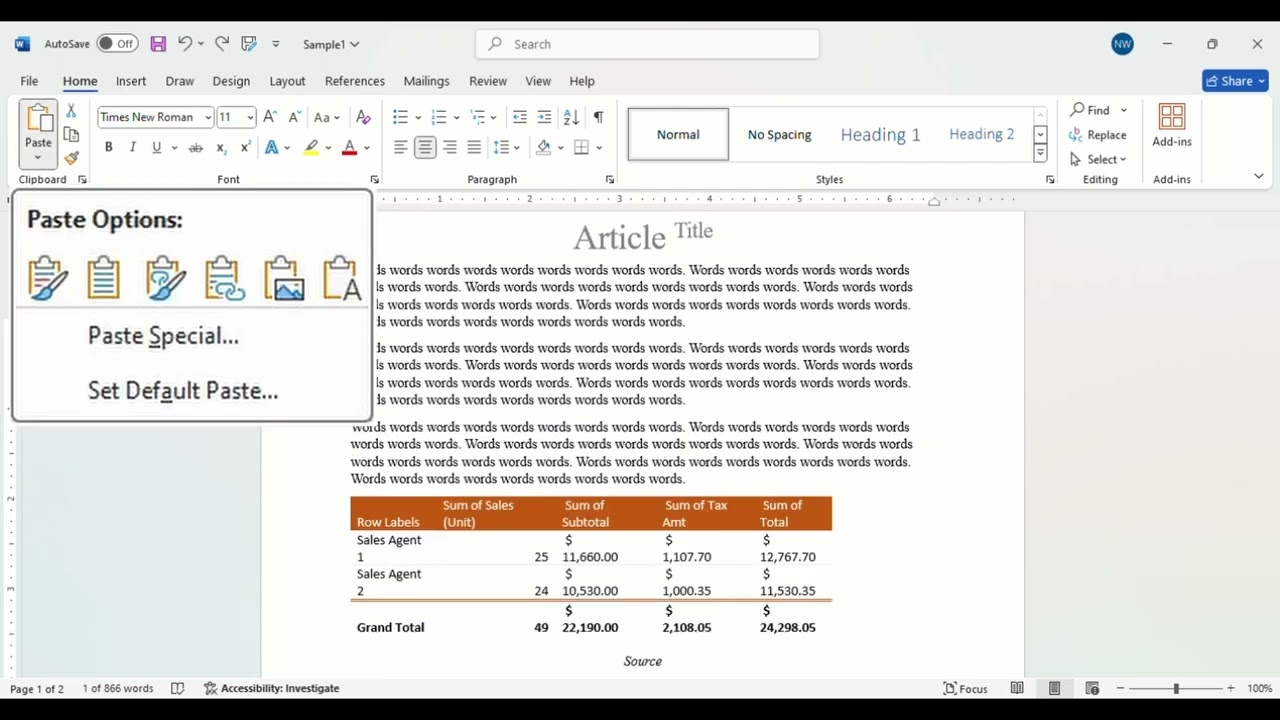Image resolution: width=1280 pixels, height=720 pixels.
Task: Justify paragraph text
Action: pyautogui.click(x=474, y=148)
